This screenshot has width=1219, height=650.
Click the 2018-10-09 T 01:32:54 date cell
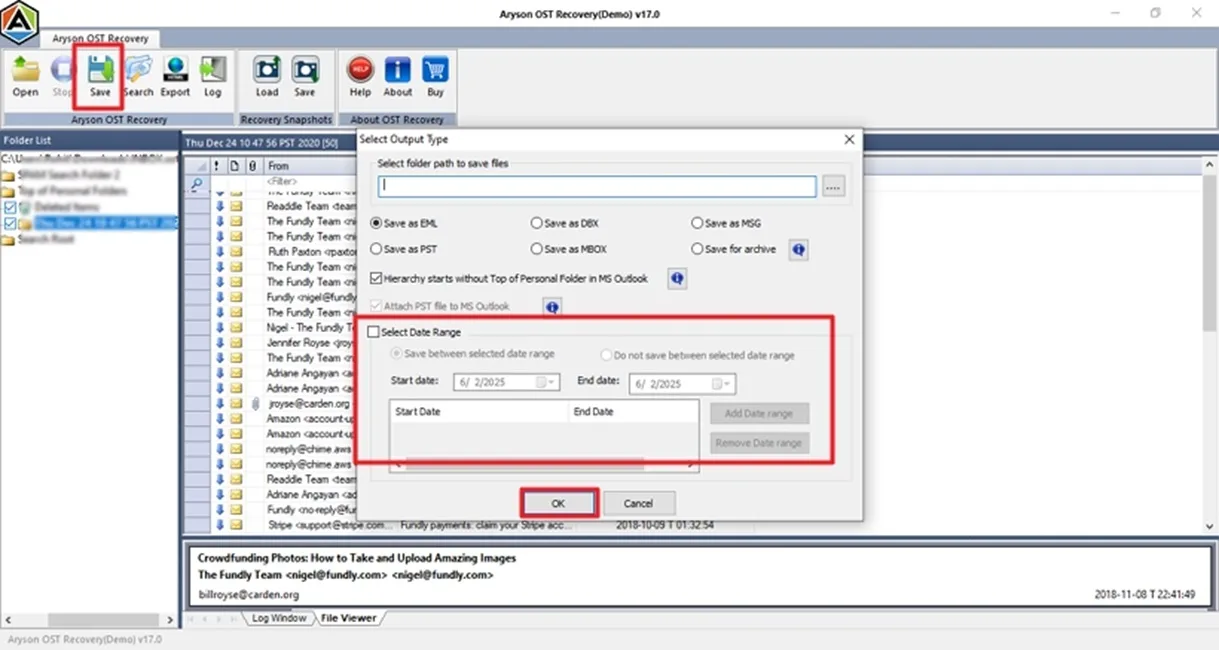663,524
